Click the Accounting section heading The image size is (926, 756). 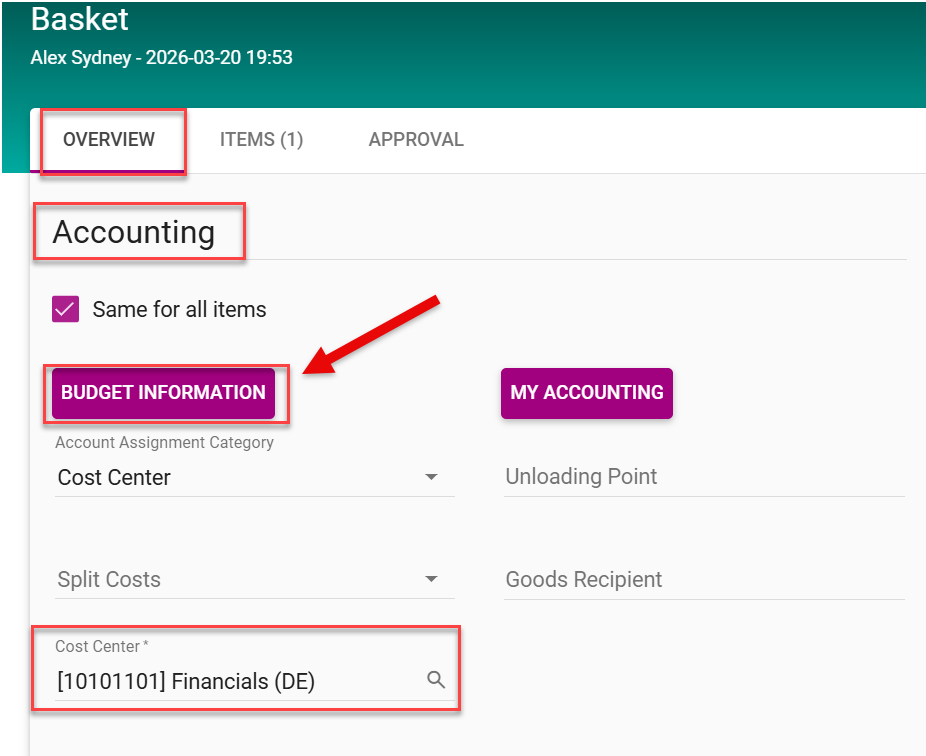click(x=134, y=233)
